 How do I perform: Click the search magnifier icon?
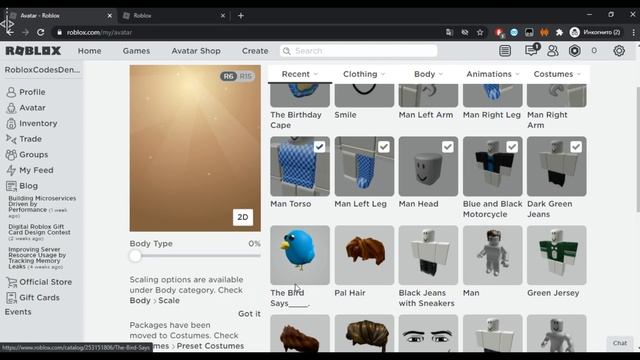coord(287,51)
